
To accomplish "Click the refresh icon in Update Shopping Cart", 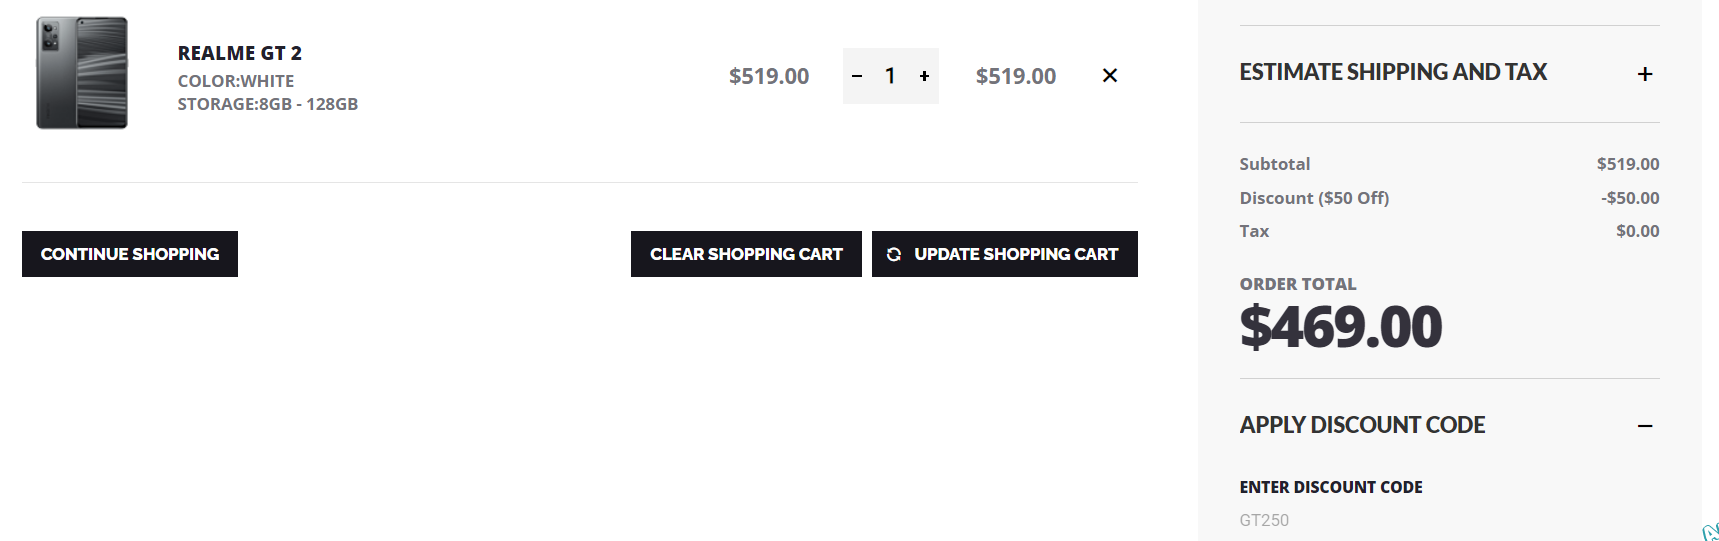I will (894, 254).
